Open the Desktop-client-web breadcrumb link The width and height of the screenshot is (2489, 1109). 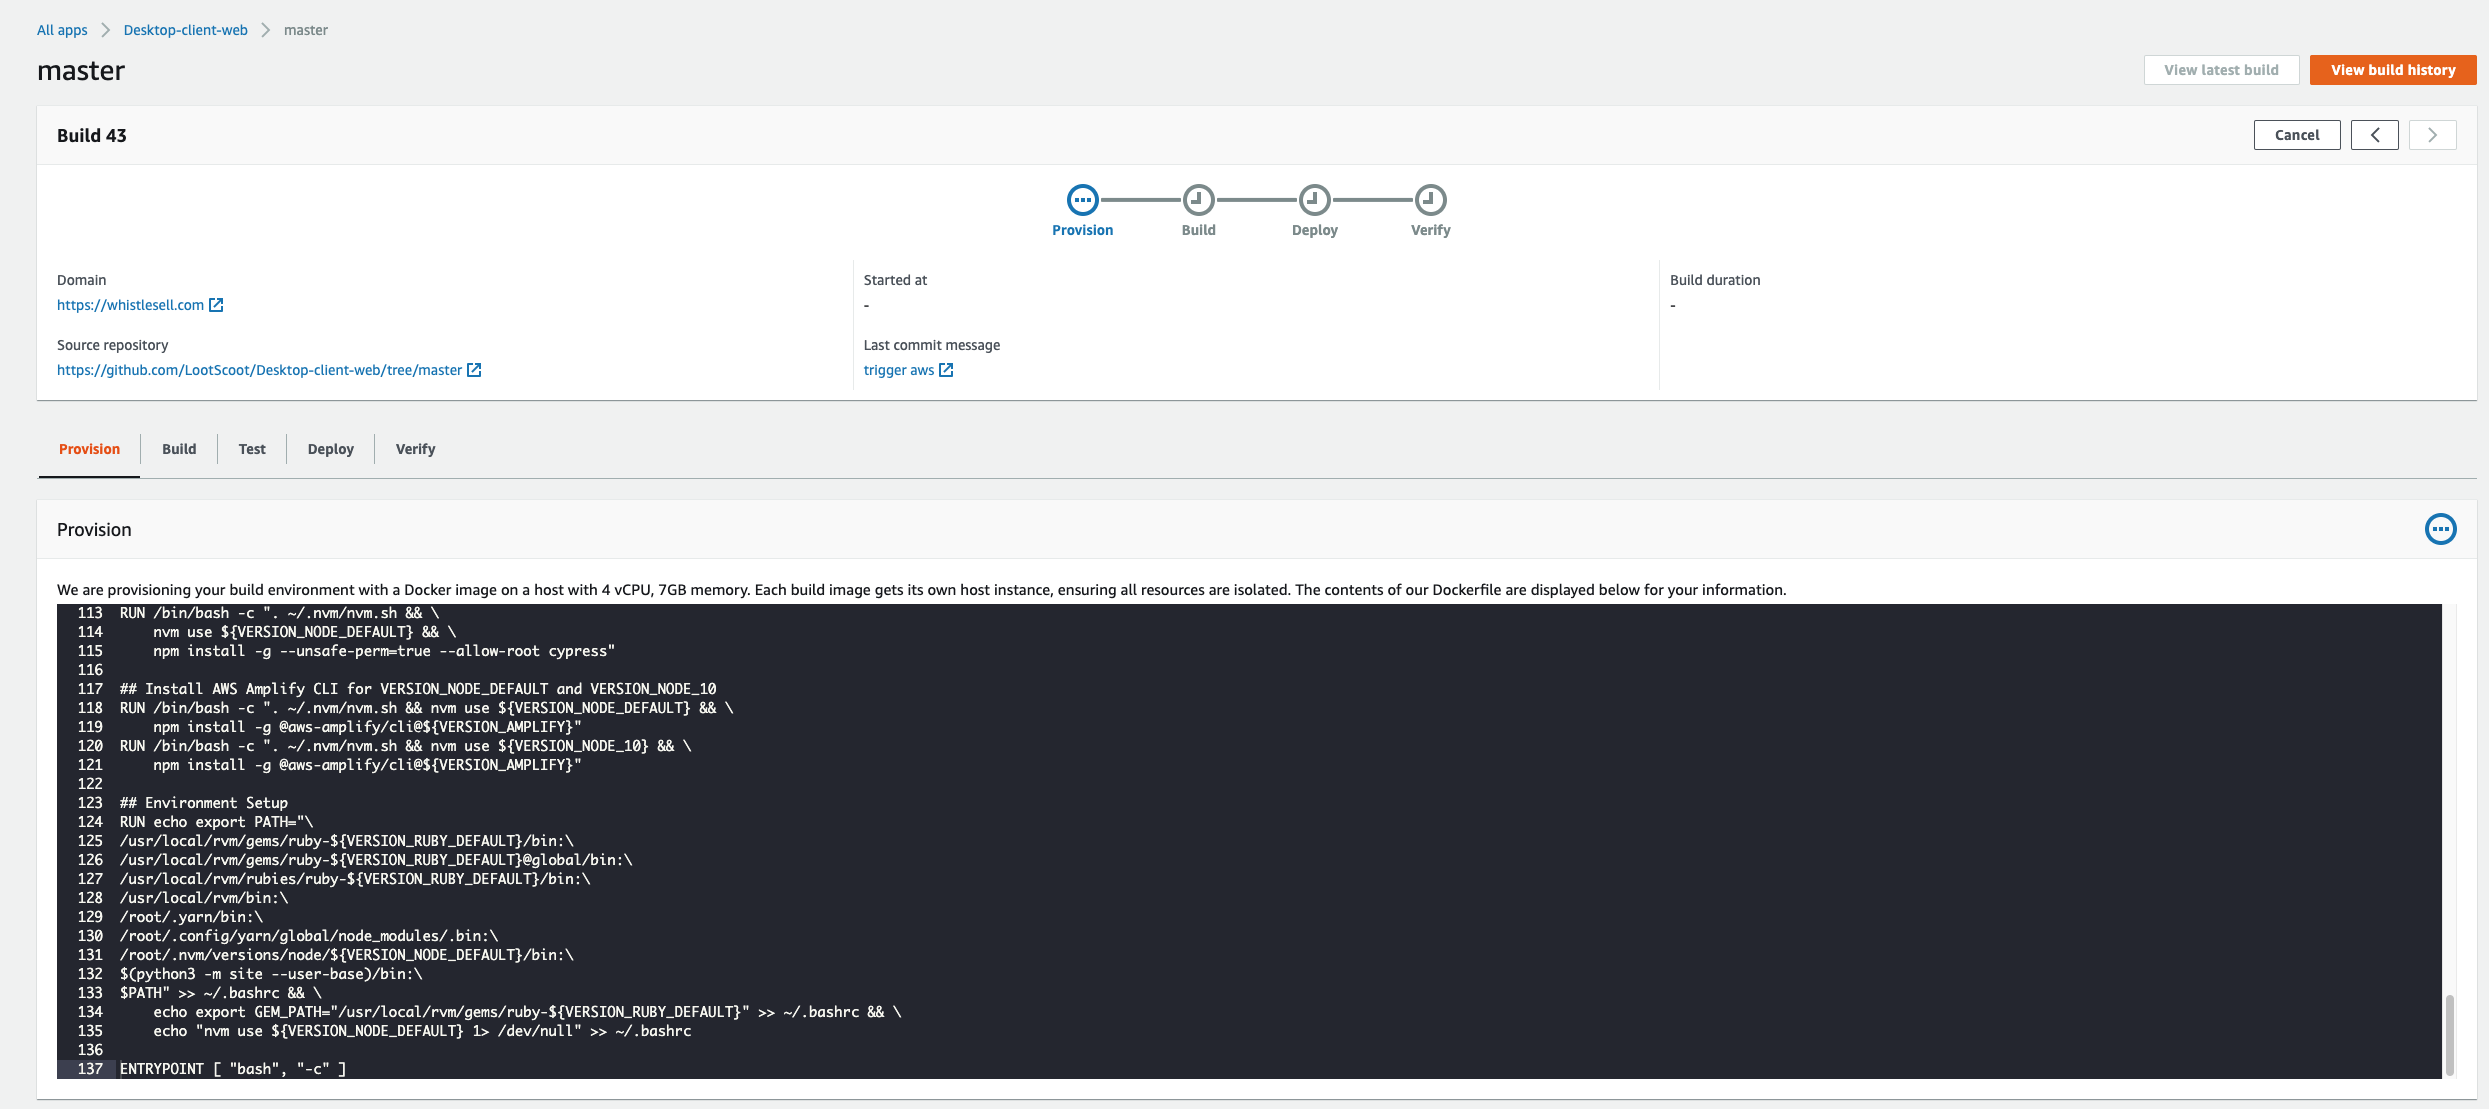click(185, 29)
